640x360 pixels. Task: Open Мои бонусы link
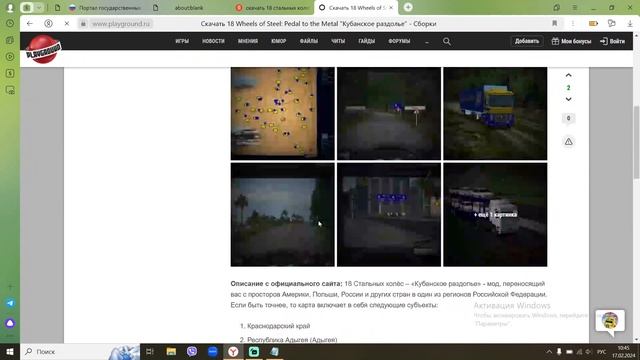pyautogui.click(x=571, y=41)
